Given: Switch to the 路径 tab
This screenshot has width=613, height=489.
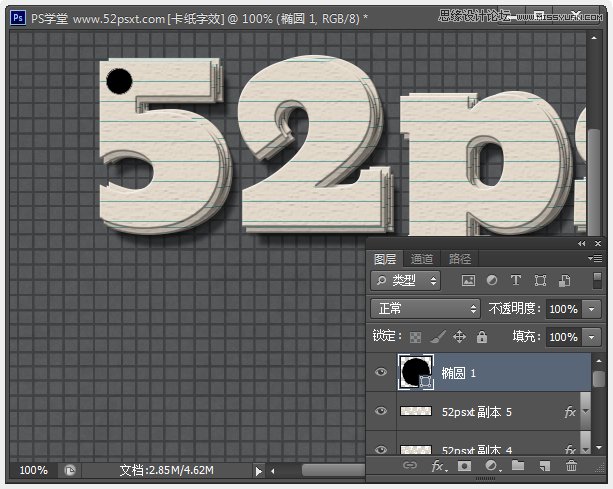Looking at the screenshot, I should [x=459, y=258].
